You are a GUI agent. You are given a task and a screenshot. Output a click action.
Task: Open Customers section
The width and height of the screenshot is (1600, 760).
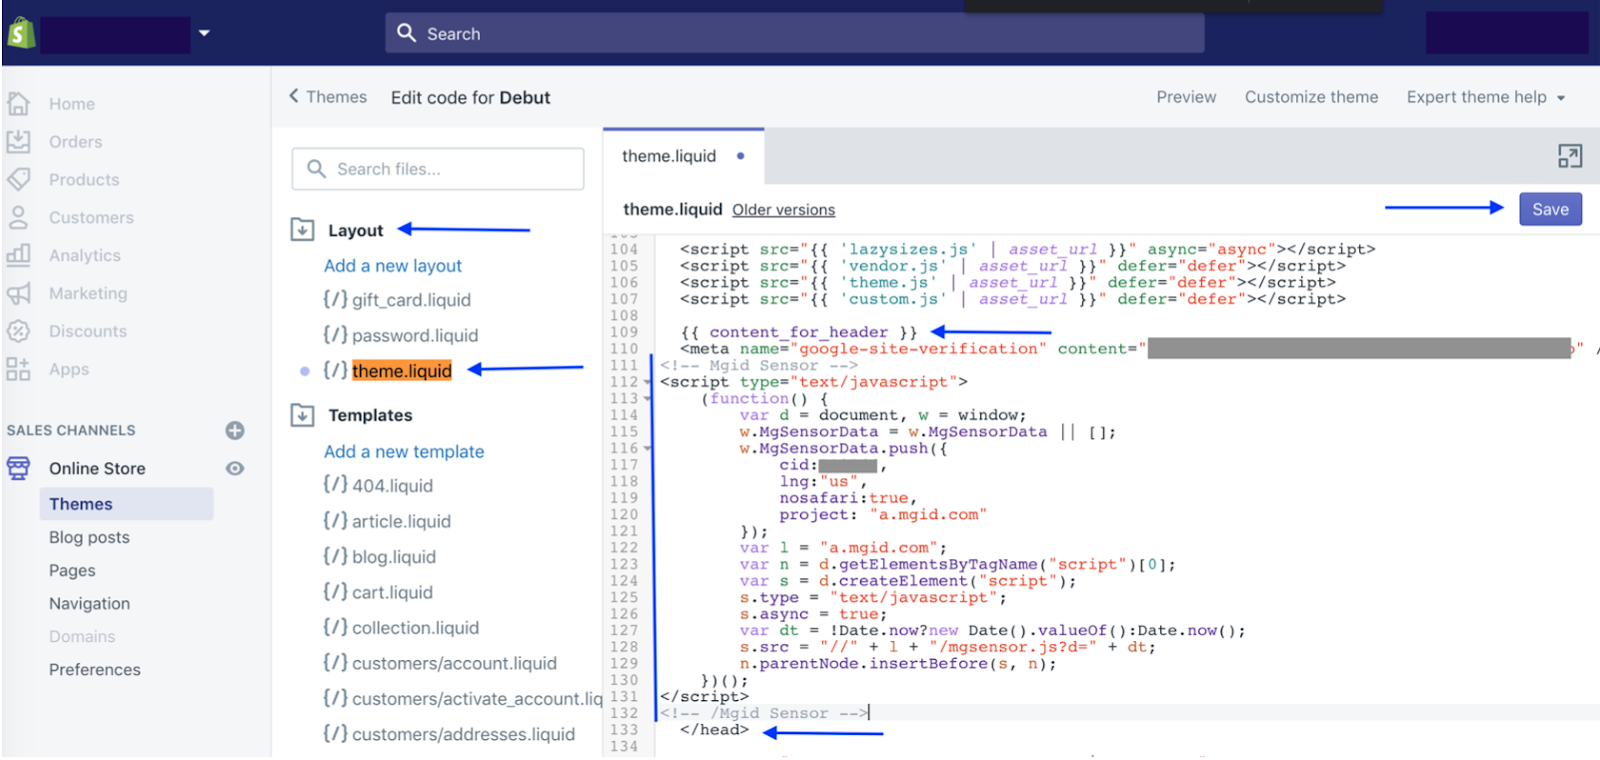(91, 218)
